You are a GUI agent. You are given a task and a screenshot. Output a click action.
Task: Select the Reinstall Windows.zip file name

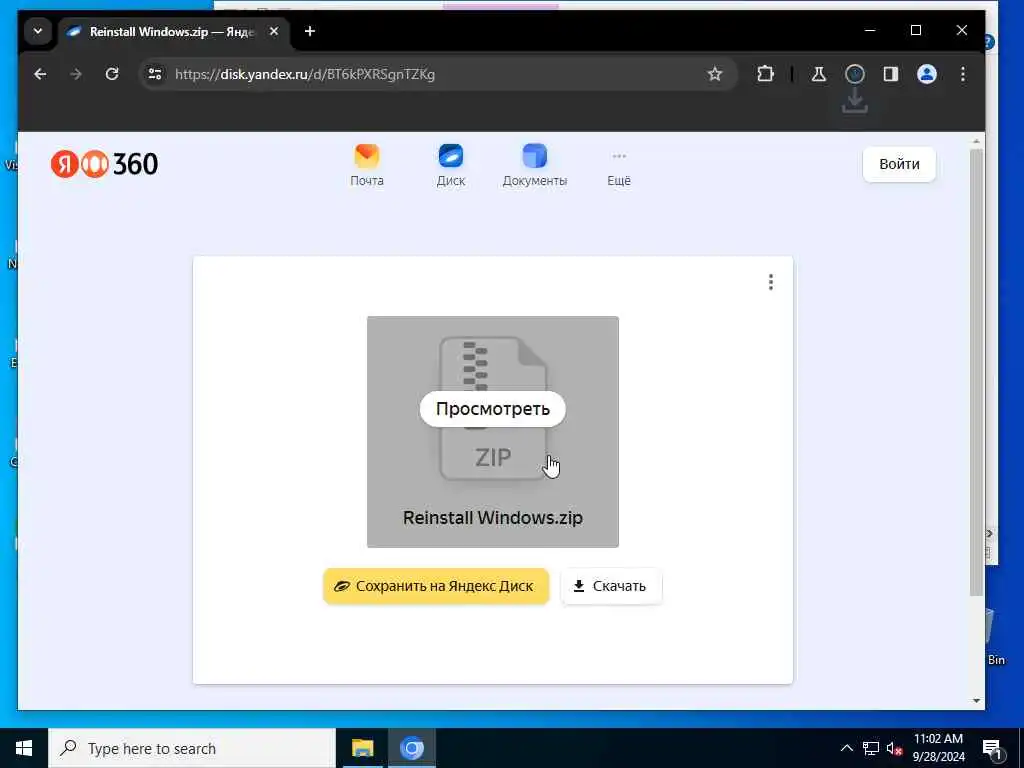click(x=492, y=517)
